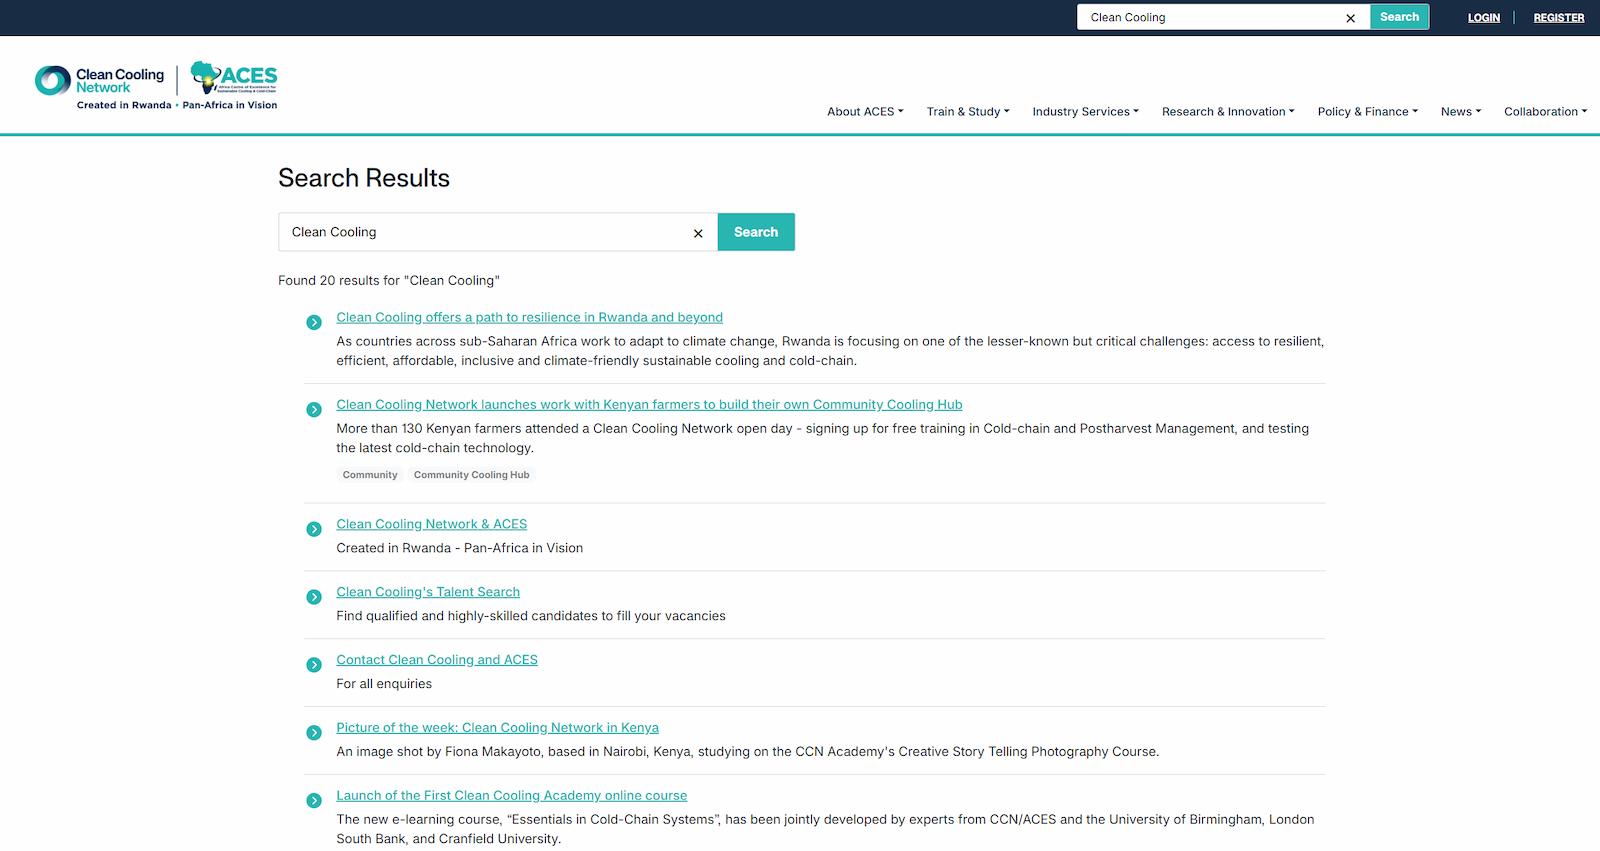The width and height of the screenshot is (1600, 851).
Task: Click the 'As countries across sub-Saharan Africa' description
Action: point(830,351)
